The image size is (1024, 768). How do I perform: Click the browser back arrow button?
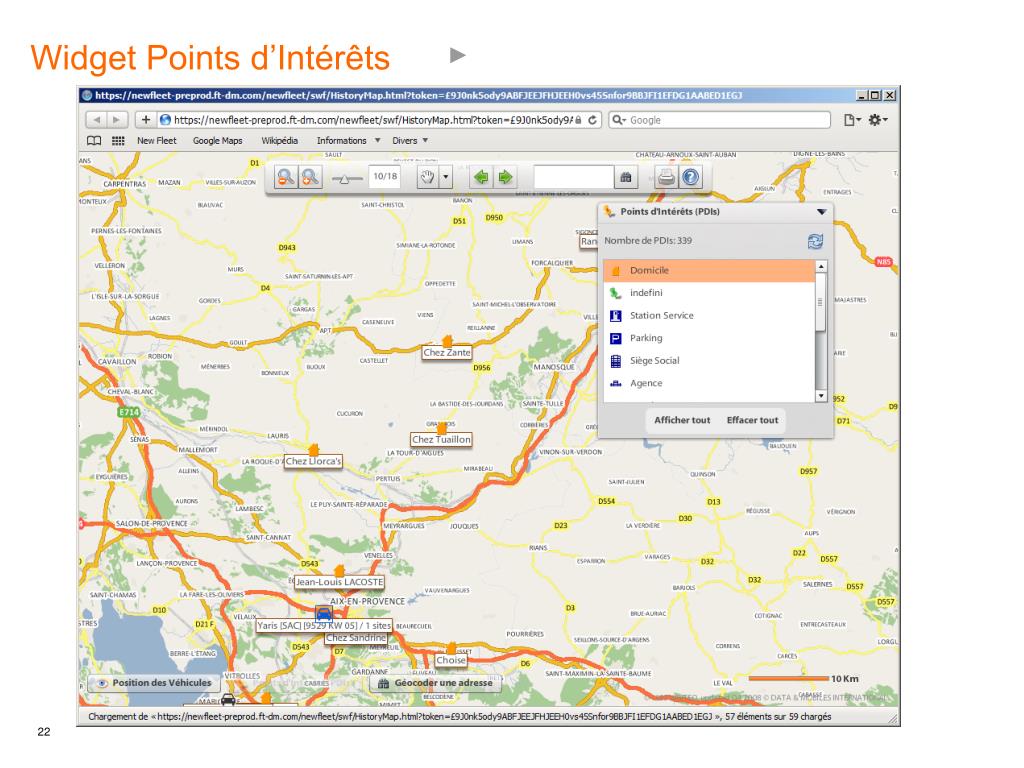coord(97,120)
